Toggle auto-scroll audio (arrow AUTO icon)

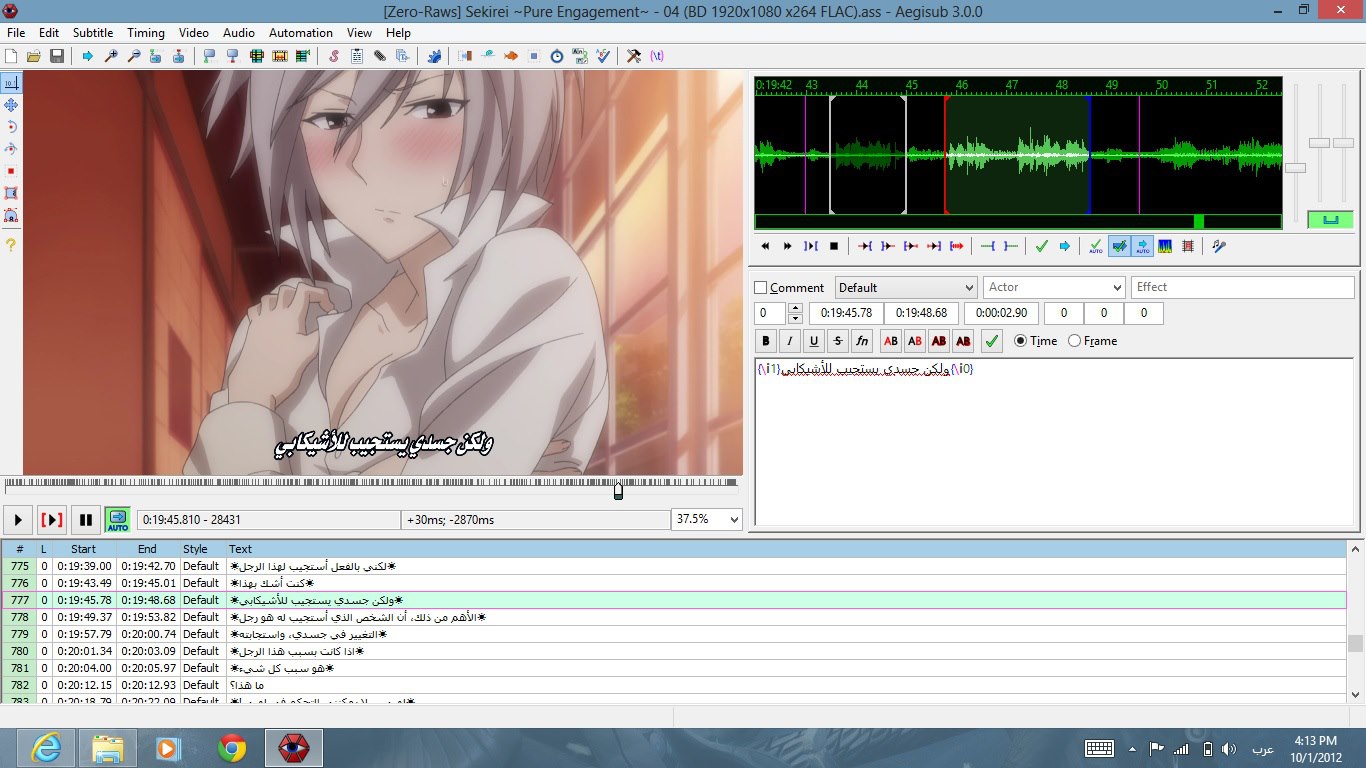point(1142,246)
